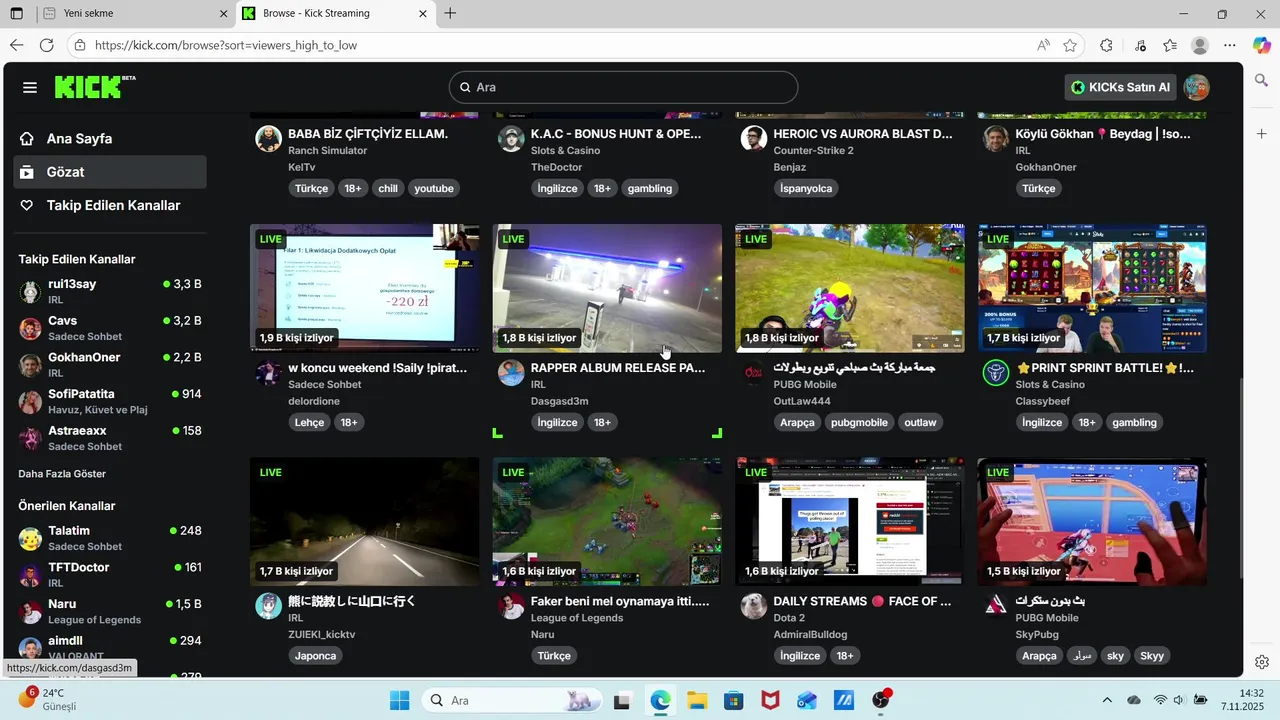
Task: Open Windows Start menu
Action: (x=400, y=700)
